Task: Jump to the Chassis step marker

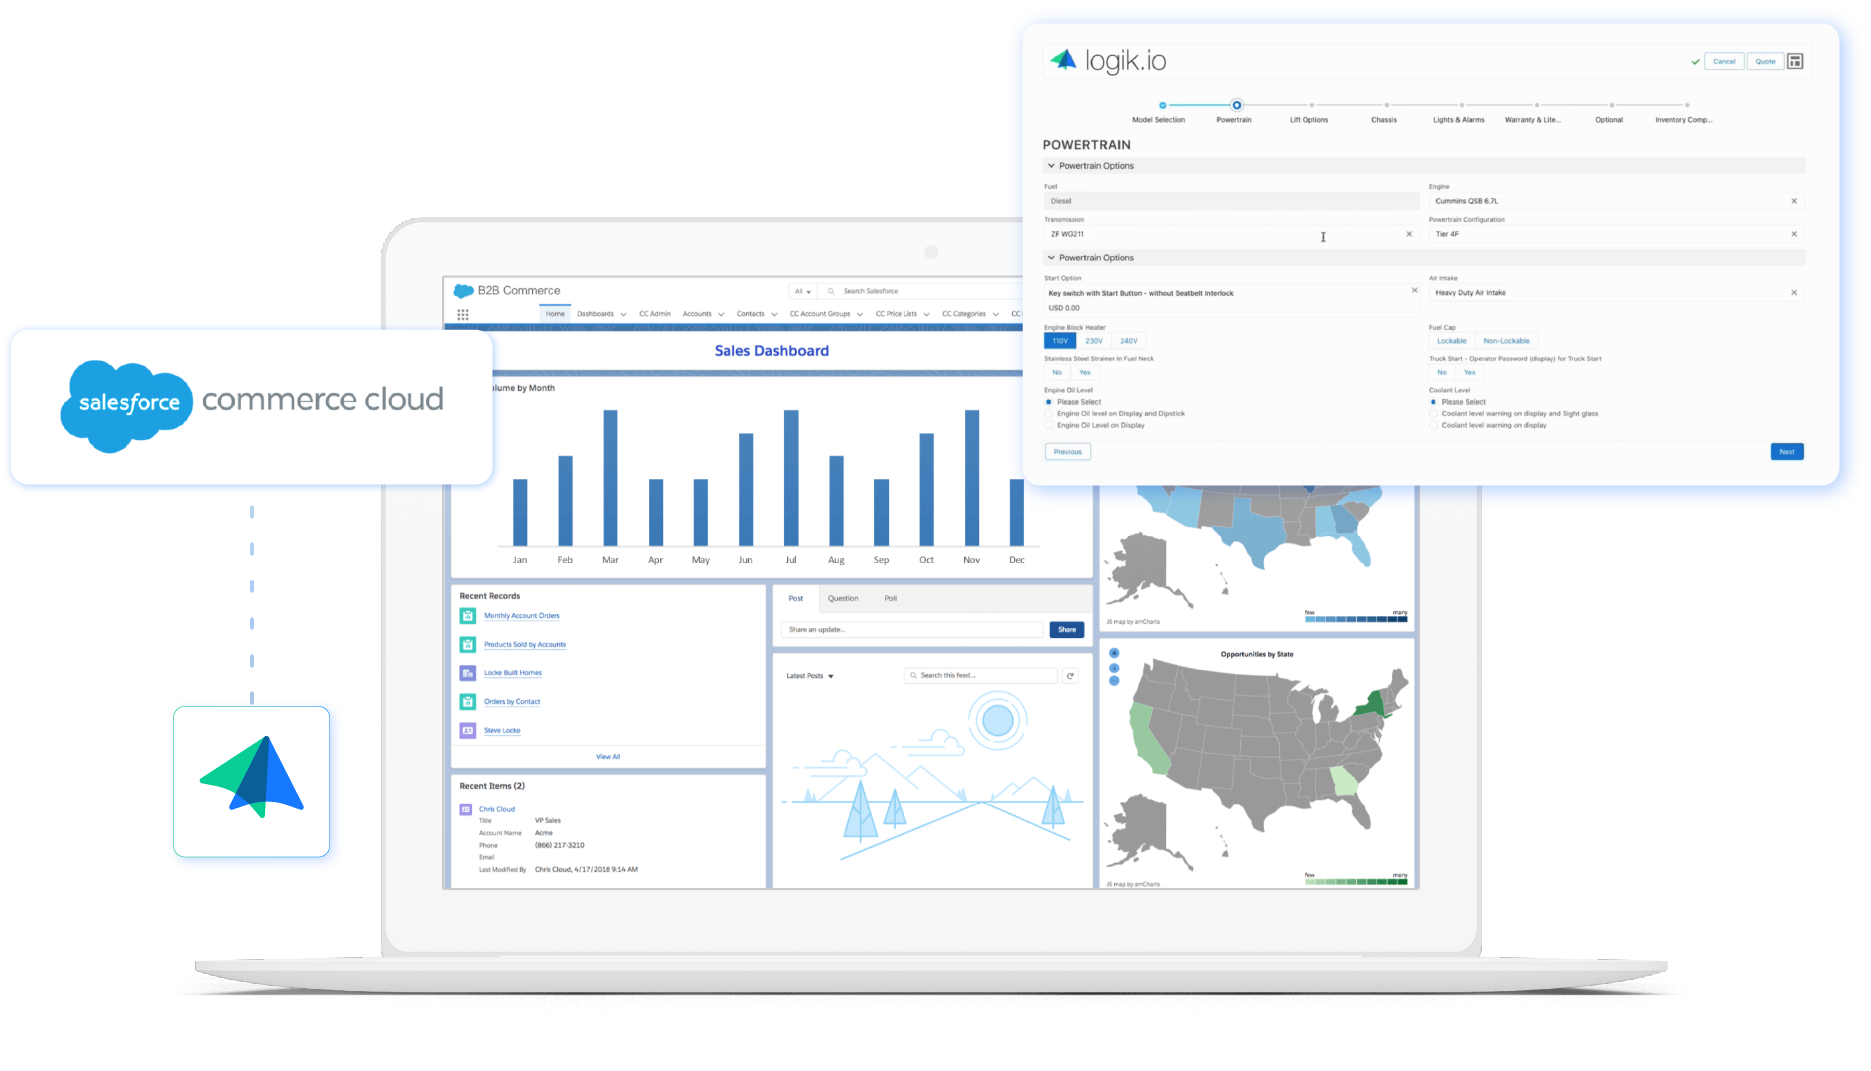Action: tap(1387, 105)
